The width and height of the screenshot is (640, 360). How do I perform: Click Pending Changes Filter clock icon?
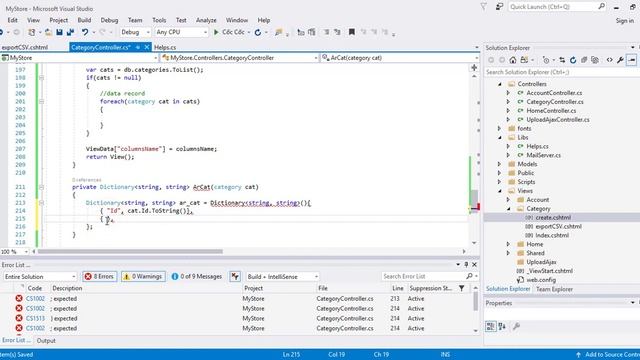click(546, 60)
